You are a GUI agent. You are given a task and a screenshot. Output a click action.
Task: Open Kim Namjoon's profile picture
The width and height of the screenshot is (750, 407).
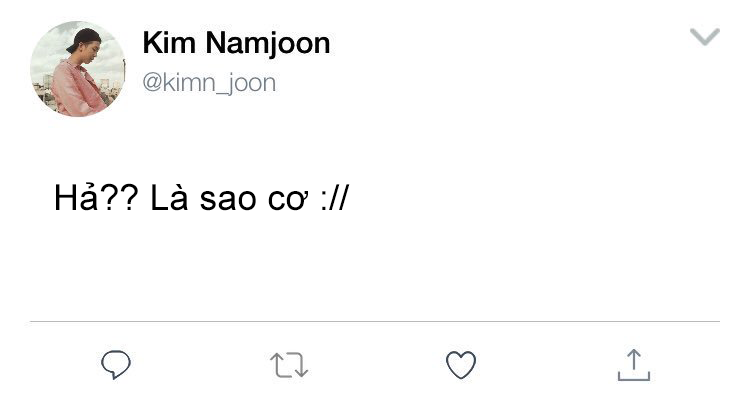tap(78, 69)
